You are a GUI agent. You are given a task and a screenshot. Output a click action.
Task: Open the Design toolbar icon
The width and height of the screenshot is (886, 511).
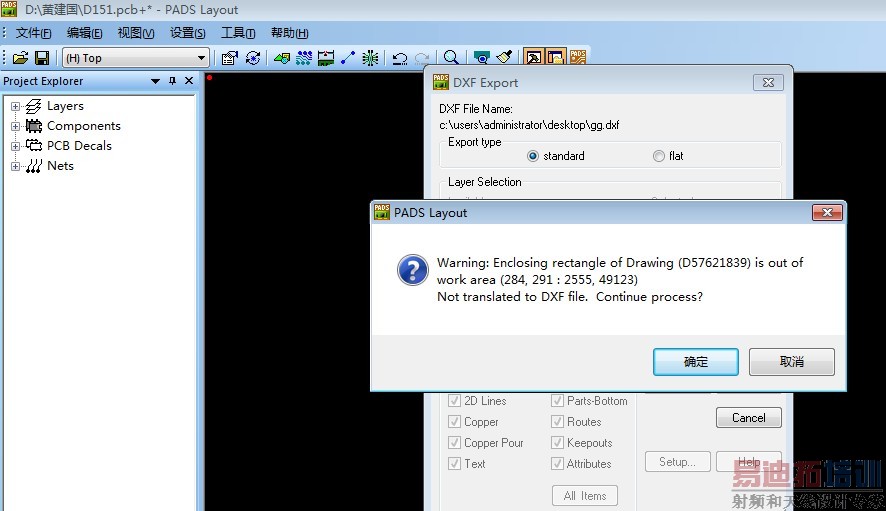point(304,58)
